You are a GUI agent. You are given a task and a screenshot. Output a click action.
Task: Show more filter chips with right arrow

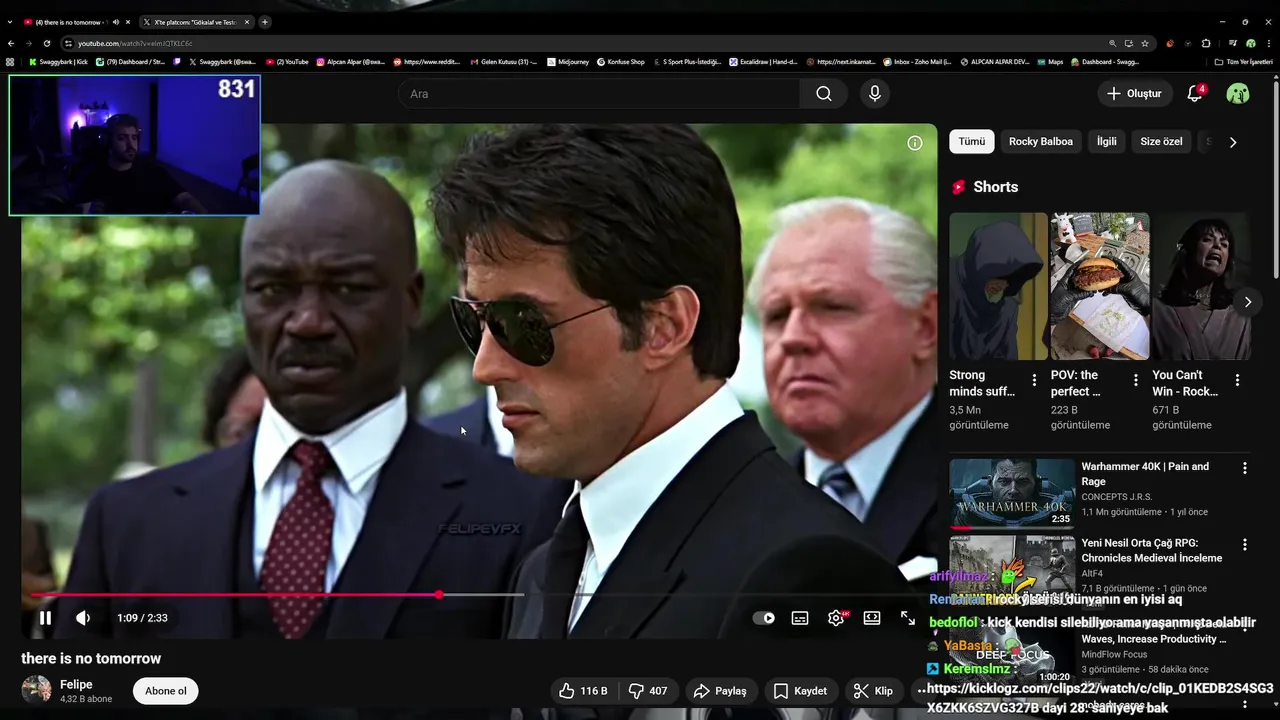click(1233, 142)
